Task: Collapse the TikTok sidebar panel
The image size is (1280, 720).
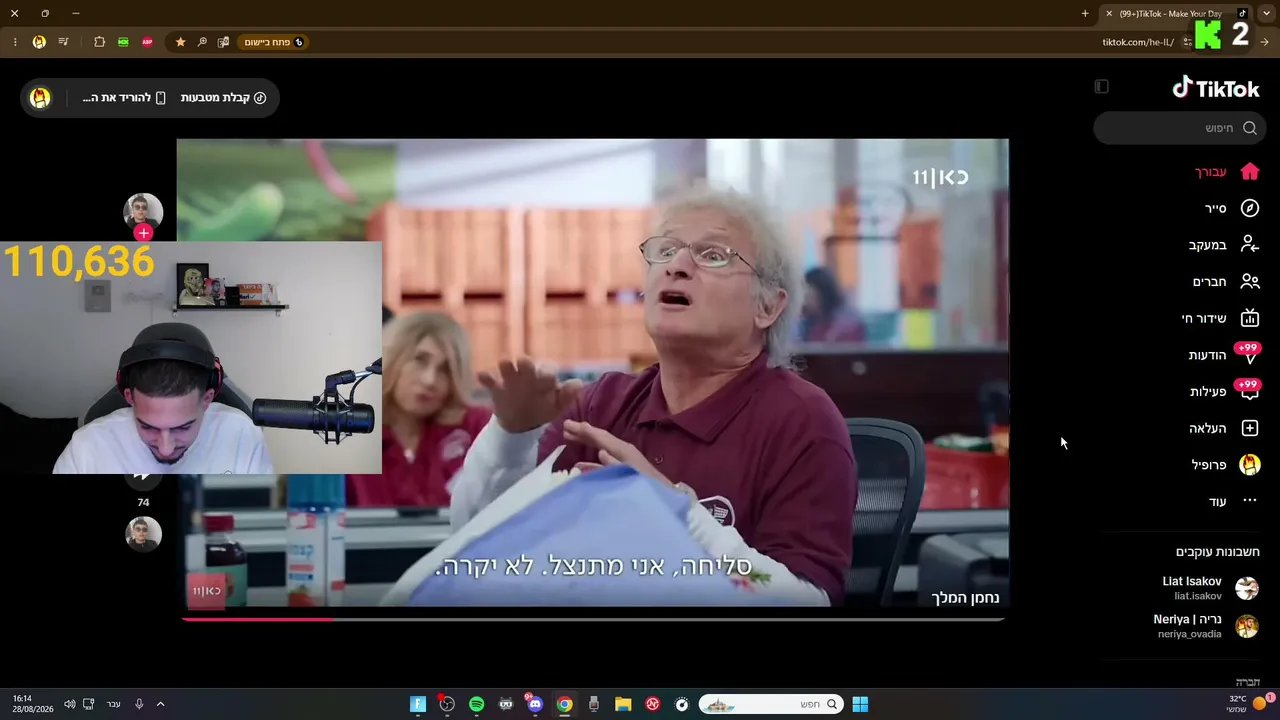Action: 1101,87
